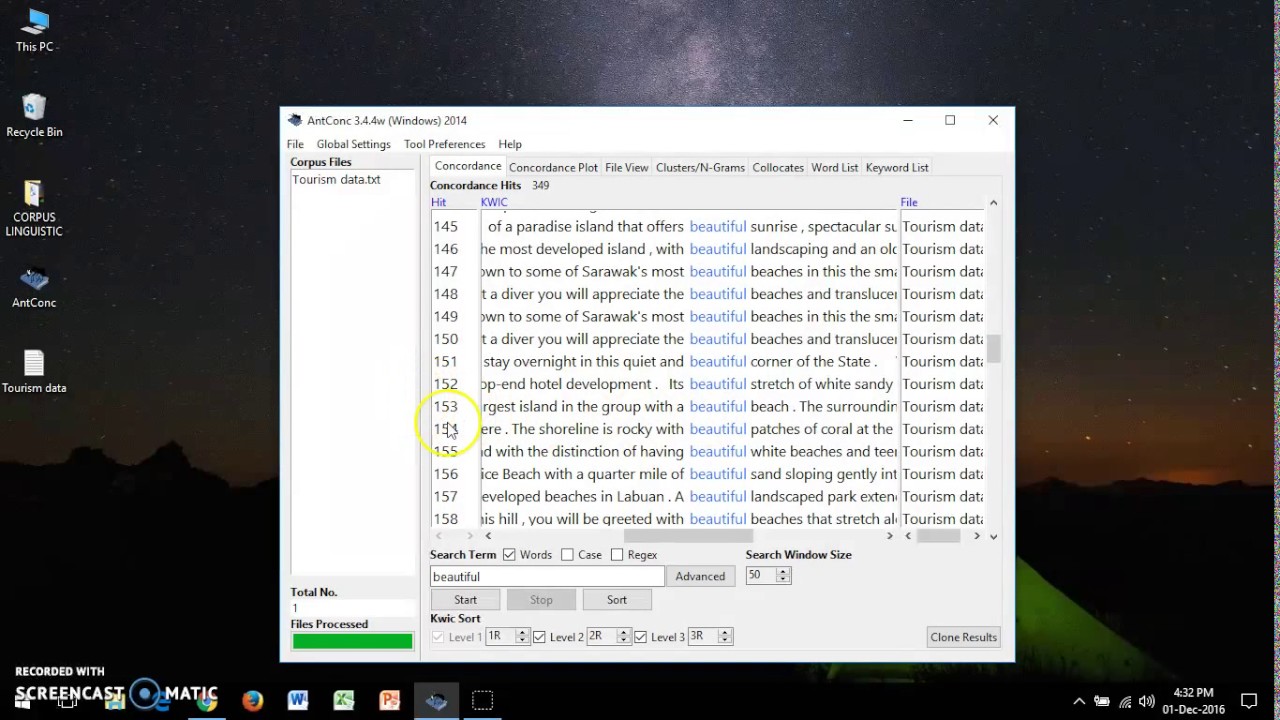Image resolution: width=1280 pixels, height=720 pixels.
Task: Open the File menu
Action: coord(295,144)
